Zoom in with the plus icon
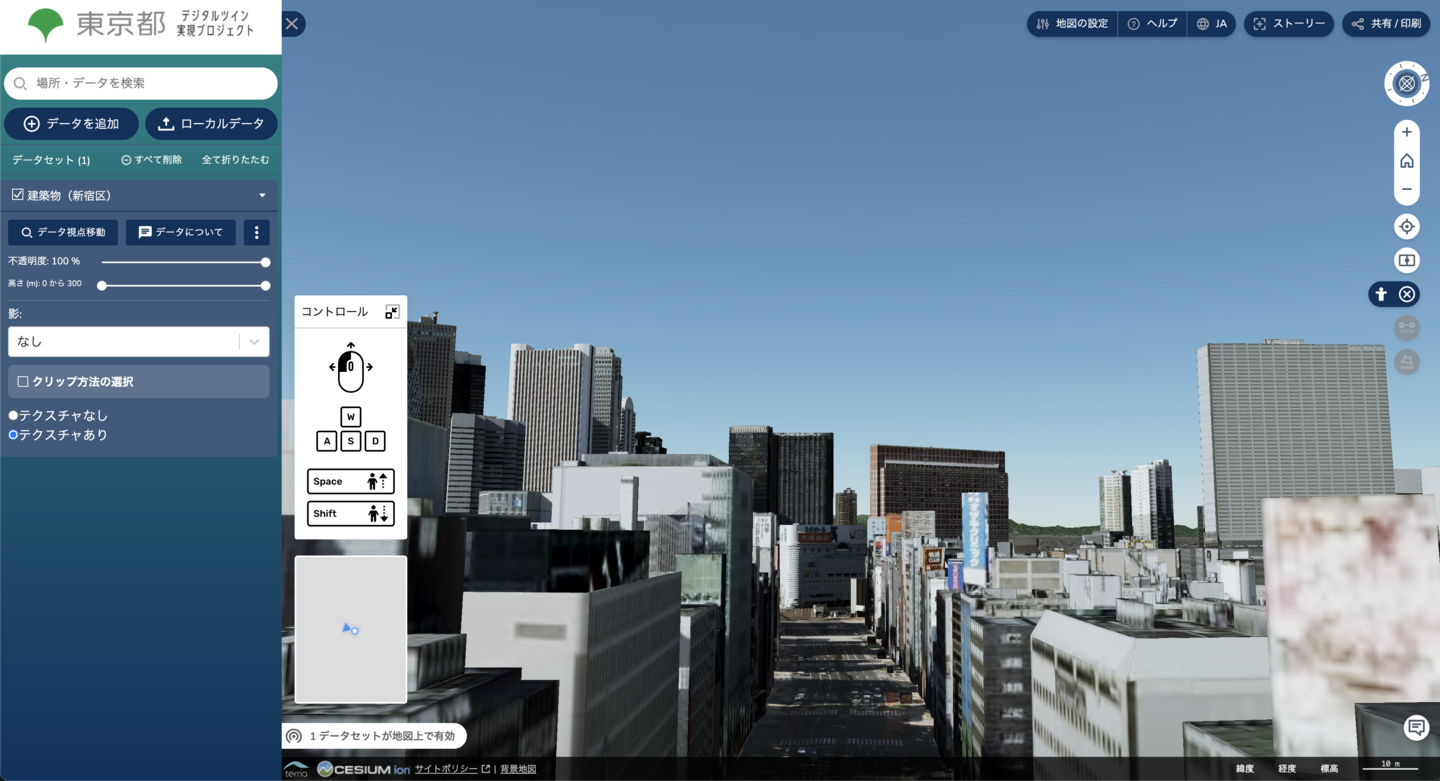 (1406, 132)
